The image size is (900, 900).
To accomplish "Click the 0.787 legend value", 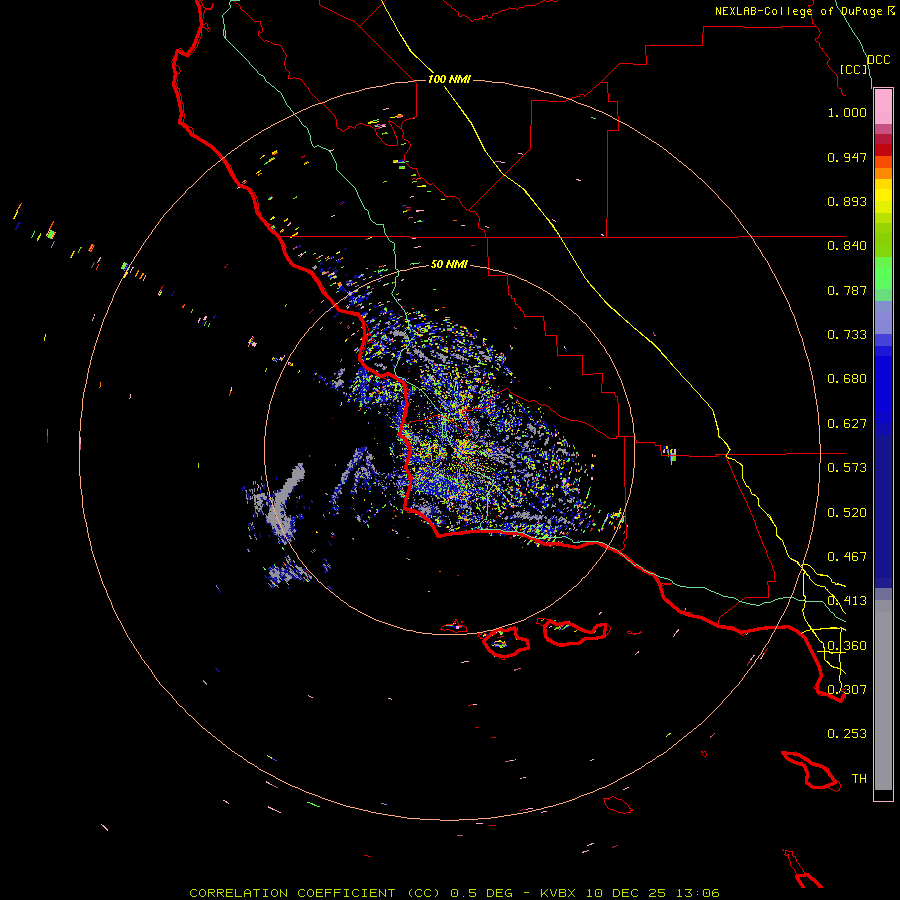I will (847, 290).
